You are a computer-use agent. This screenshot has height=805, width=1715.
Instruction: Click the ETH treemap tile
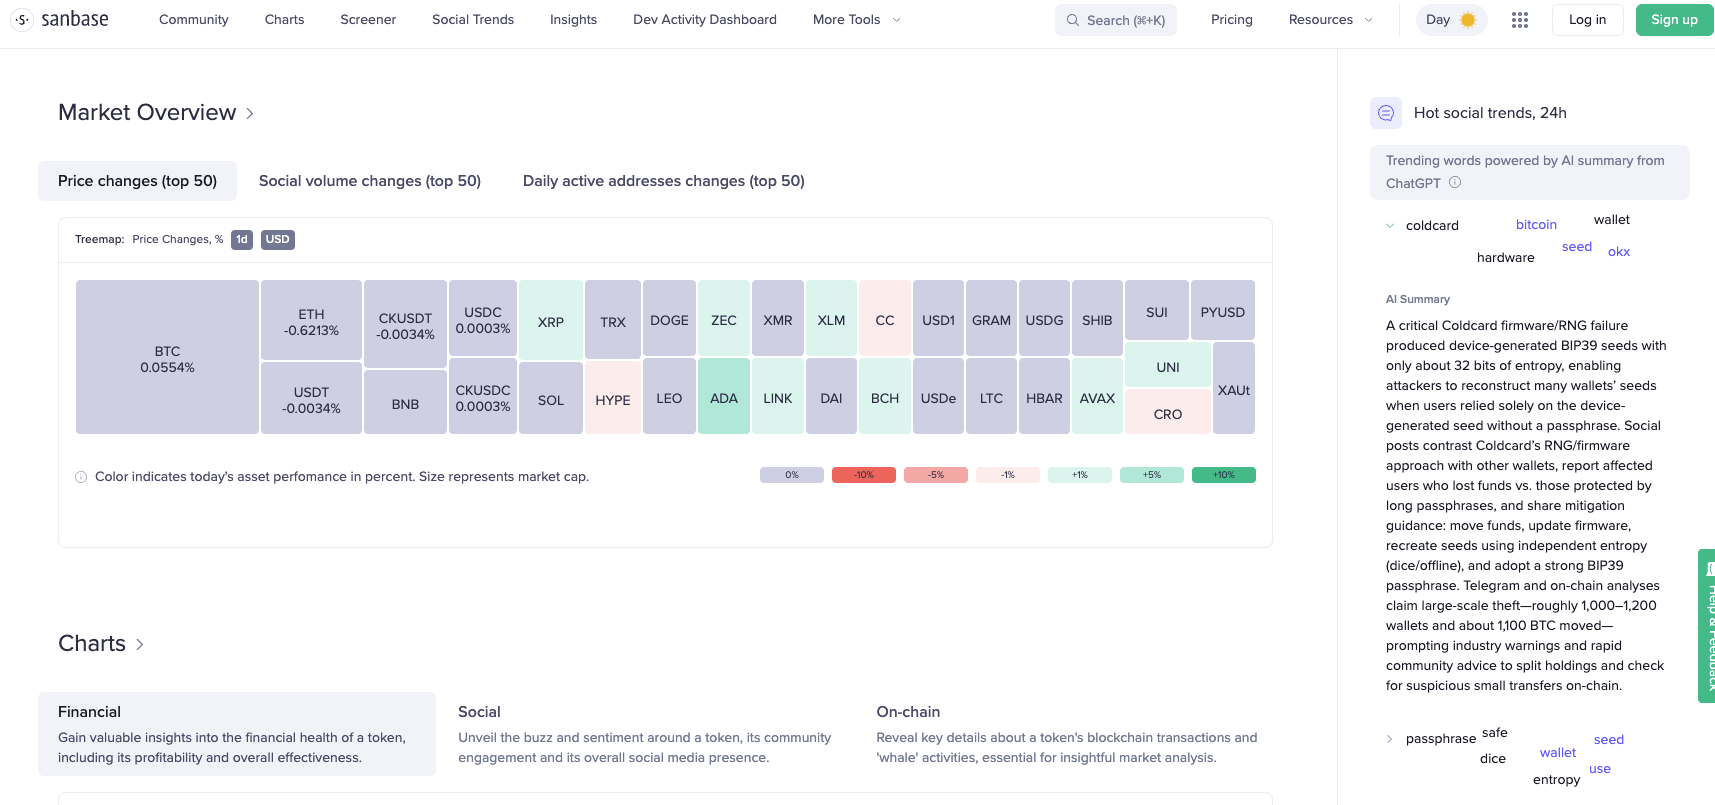[311, 320]
